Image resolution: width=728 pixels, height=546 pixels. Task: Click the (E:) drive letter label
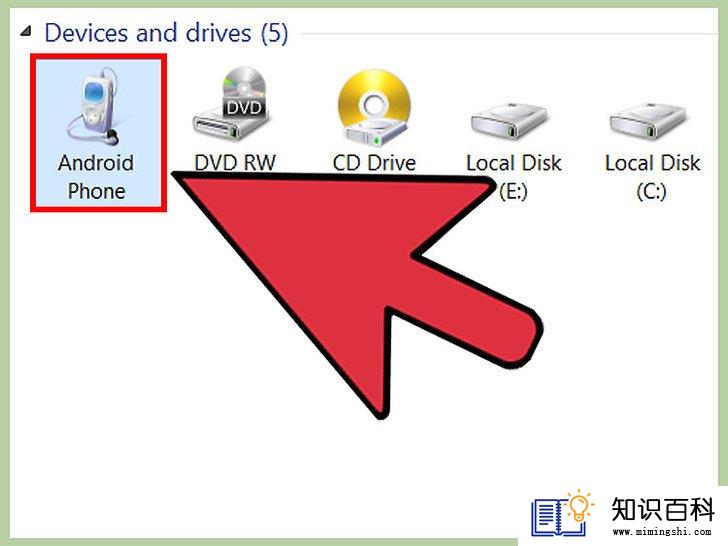514,191
